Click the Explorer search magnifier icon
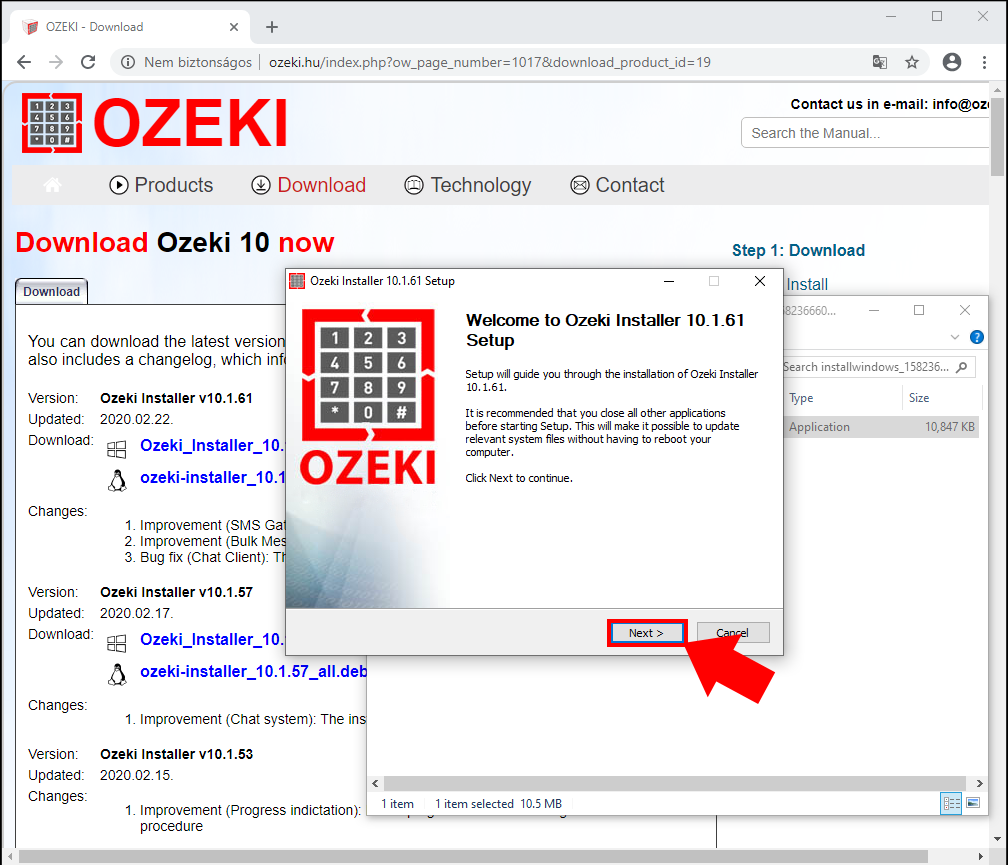Screen dimensions: 1008x865 coord(962,367)
